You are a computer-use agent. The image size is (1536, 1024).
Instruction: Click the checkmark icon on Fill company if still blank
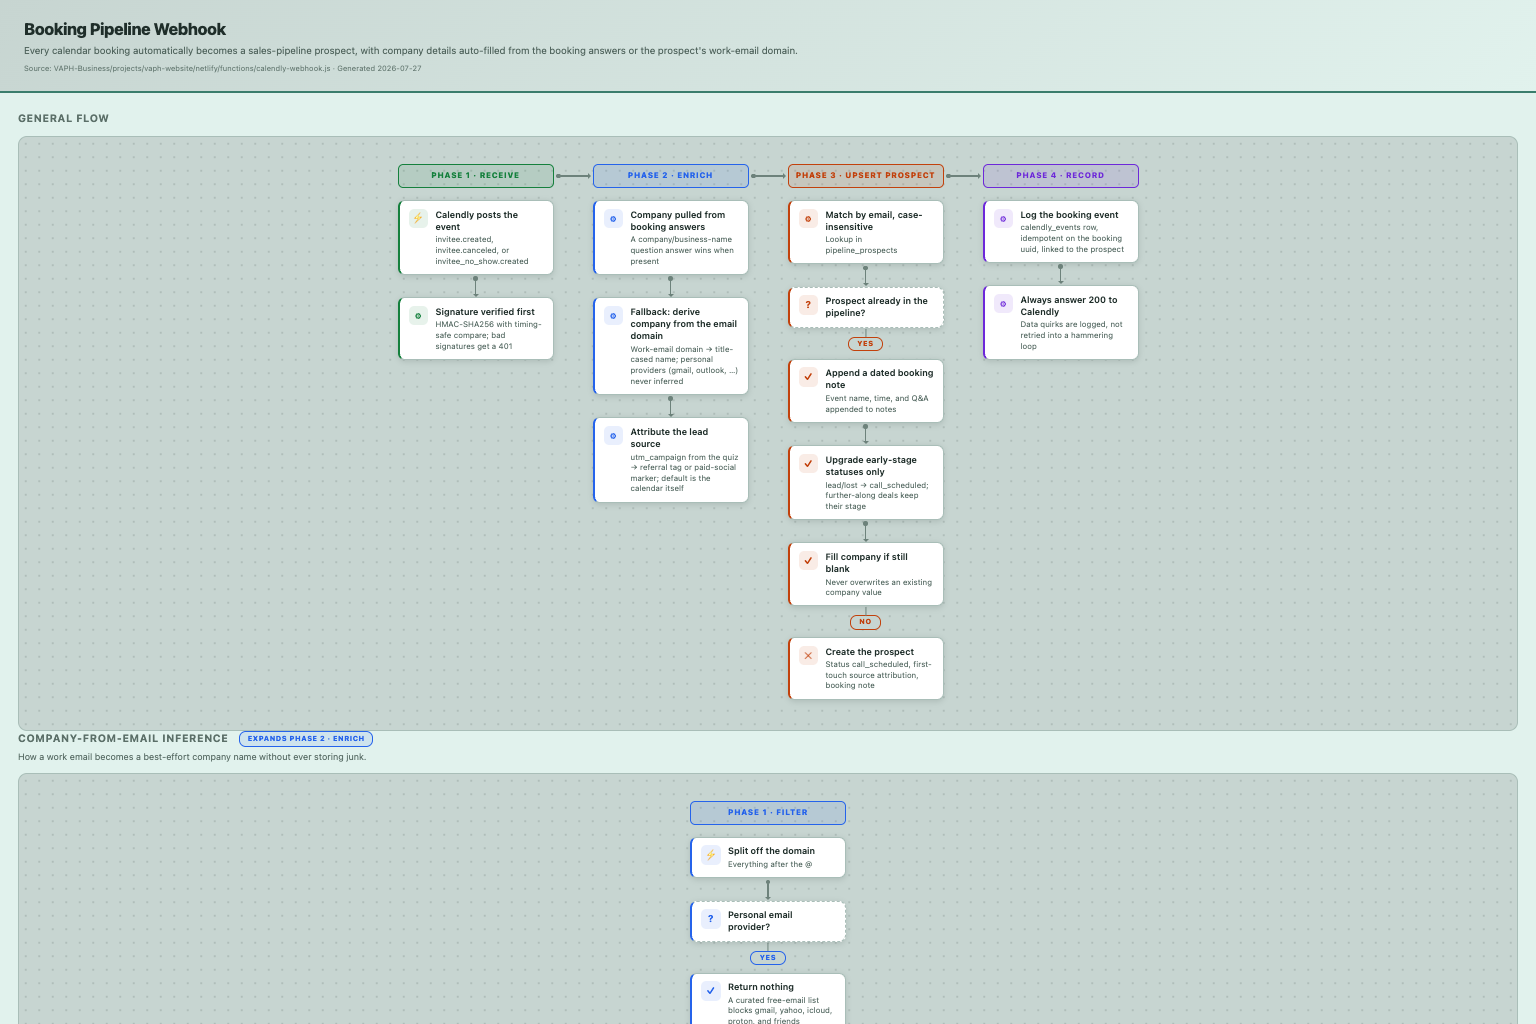(808, 560)
